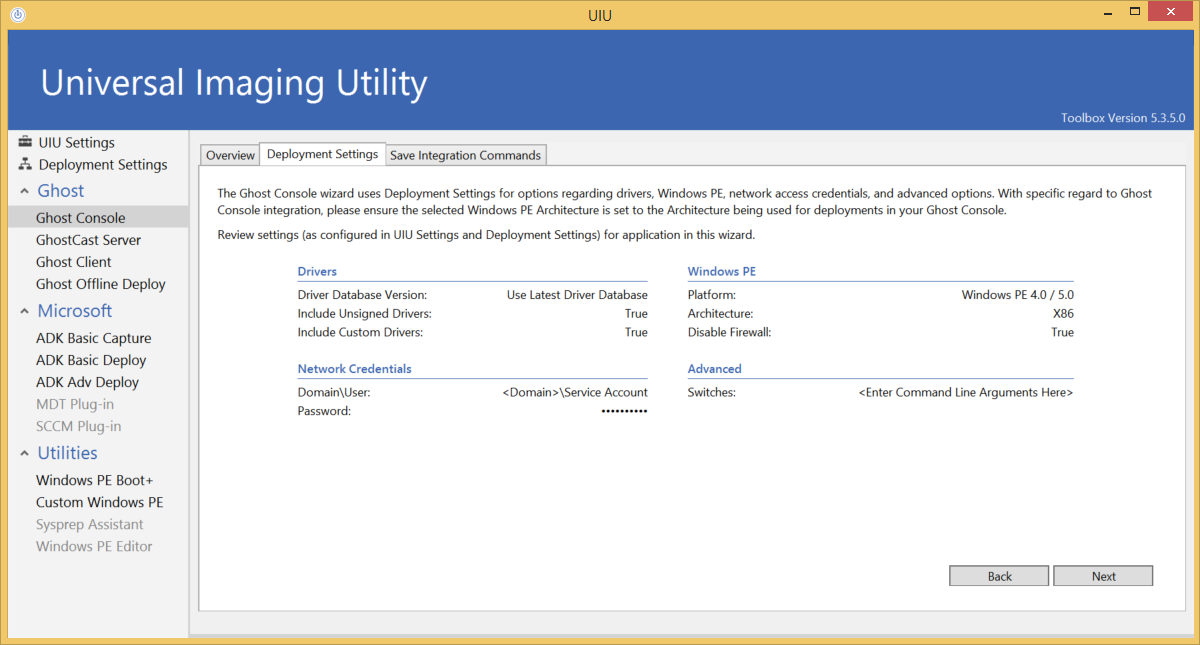Screen dimensions: 1200x645
Task: Click the Deployment Settings hierarchy icon
Action: [x=25, y=164]
